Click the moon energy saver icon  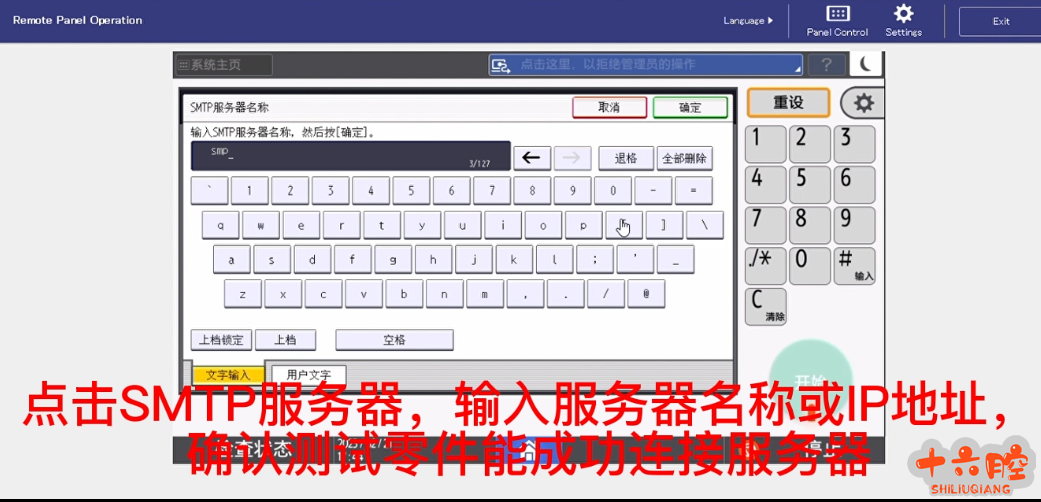[866, 65]
